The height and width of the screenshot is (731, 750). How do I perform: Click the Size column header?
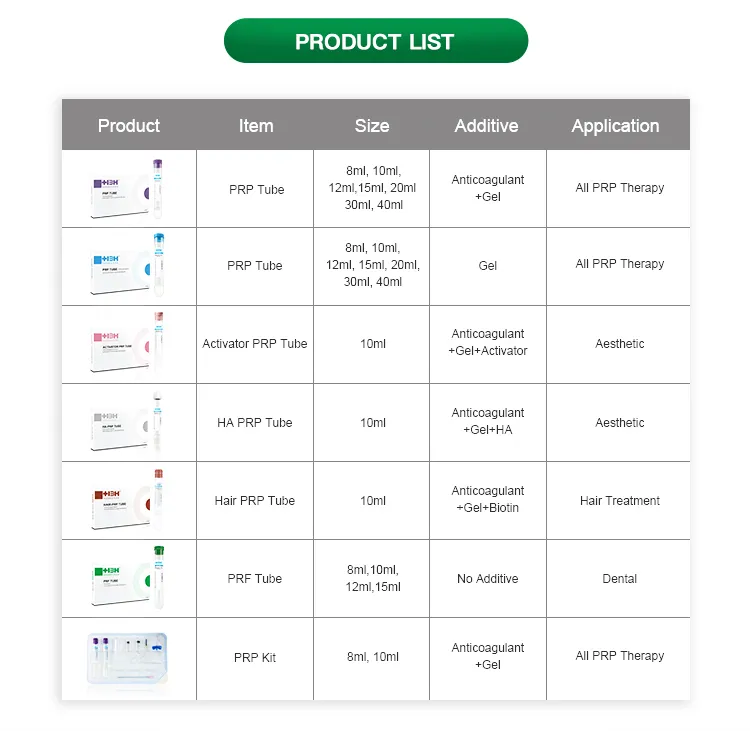point(372,125)
